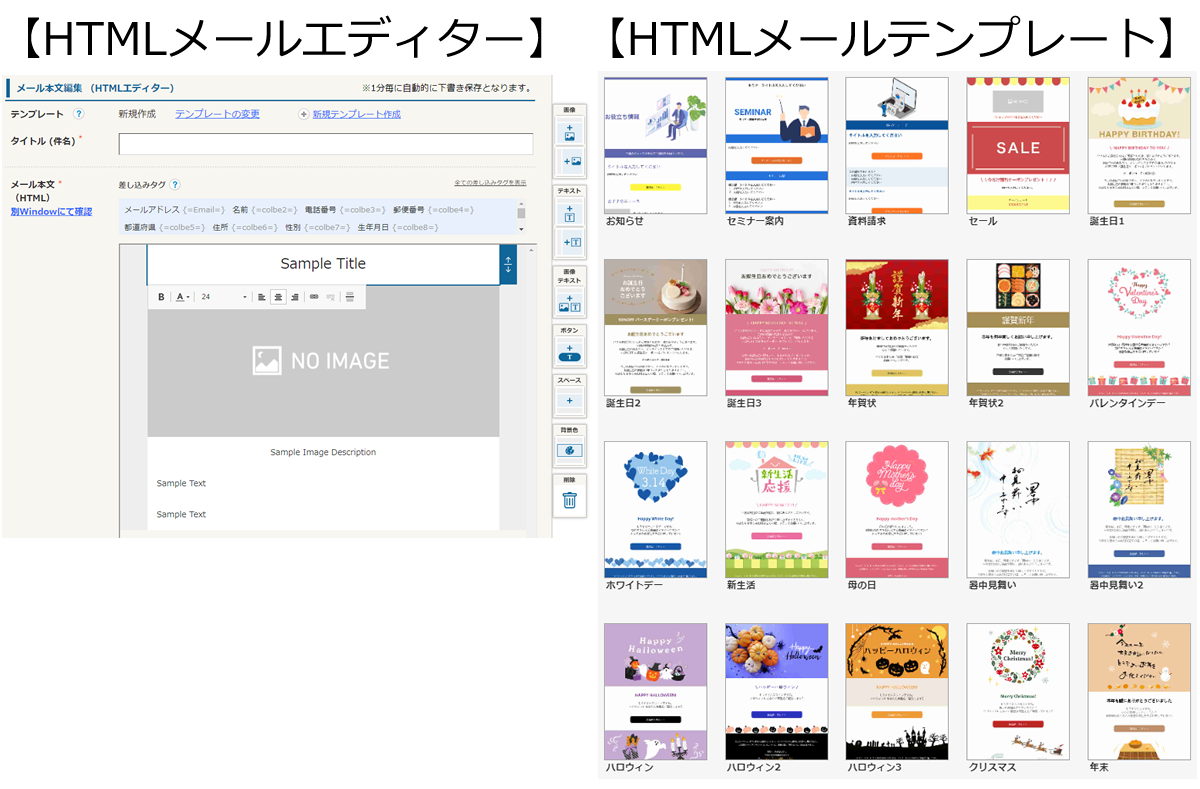
Task: Click the タイトル (件名) input field
Action: pos(325,144)
